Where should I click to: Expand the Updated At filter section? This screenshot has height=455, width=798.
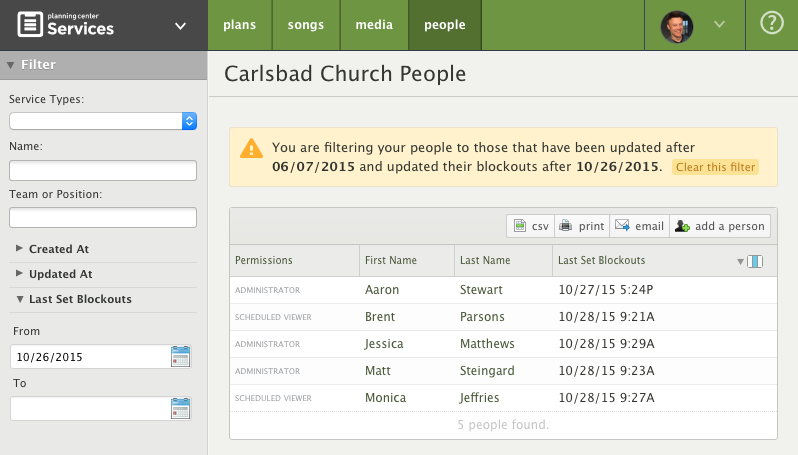click(59, 274)
